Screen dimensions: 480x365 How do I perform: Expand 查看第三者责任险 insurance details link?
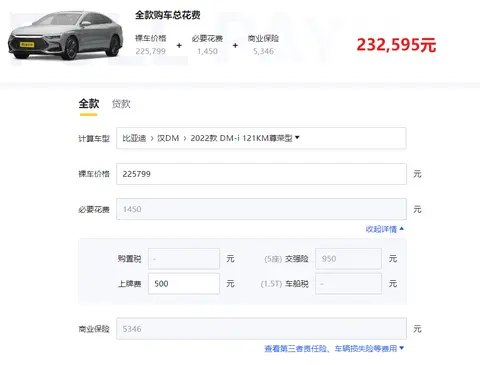point(331,348)
